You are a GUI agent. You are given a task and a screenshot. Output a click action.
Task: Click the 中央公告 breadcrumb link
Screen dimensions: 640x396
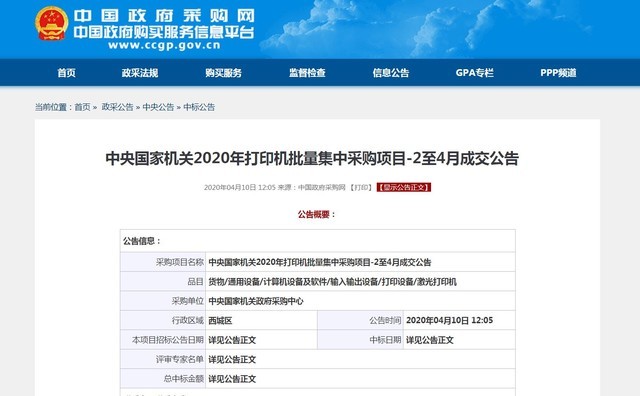tap(158, 107)
